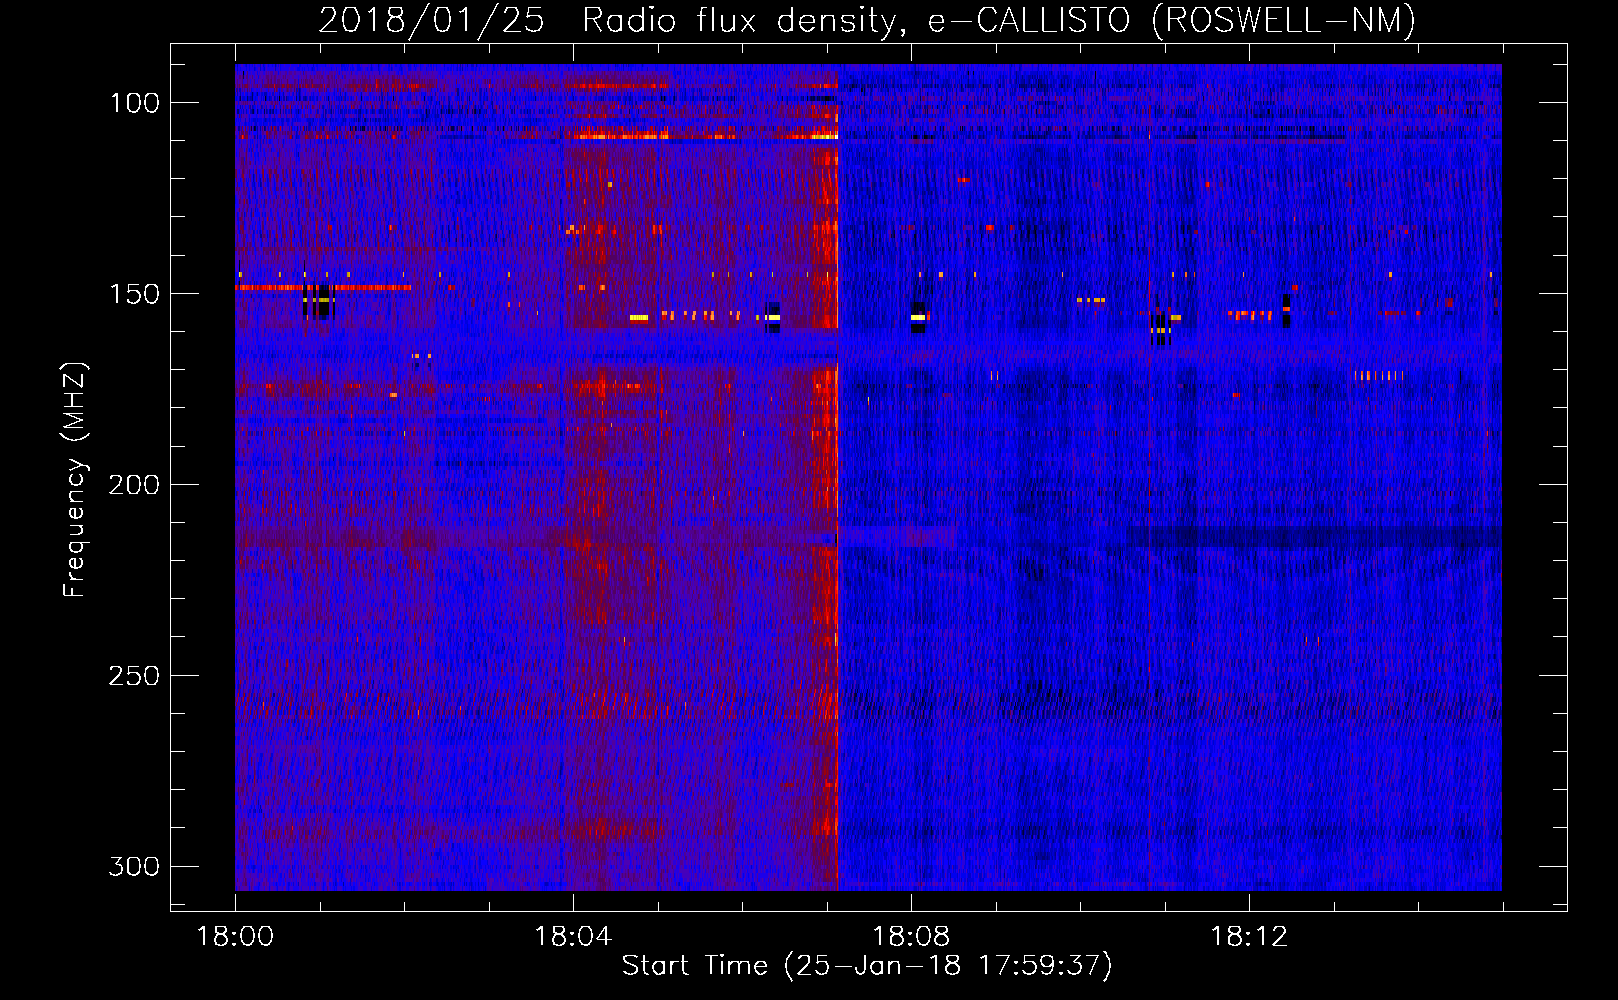Click inside the radio spectrogram image

[868, 477]
